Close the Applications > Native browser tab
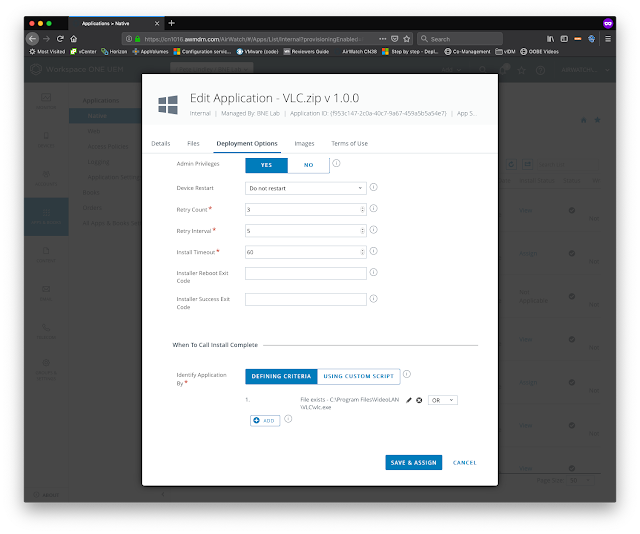 157,24
